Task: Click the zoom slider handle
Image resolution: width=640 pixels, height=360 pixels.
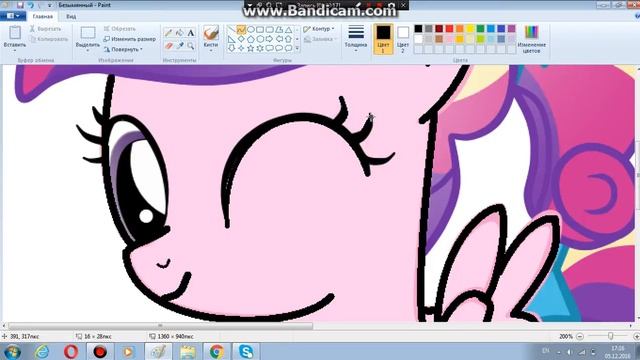Action: [x=610, y=336]
